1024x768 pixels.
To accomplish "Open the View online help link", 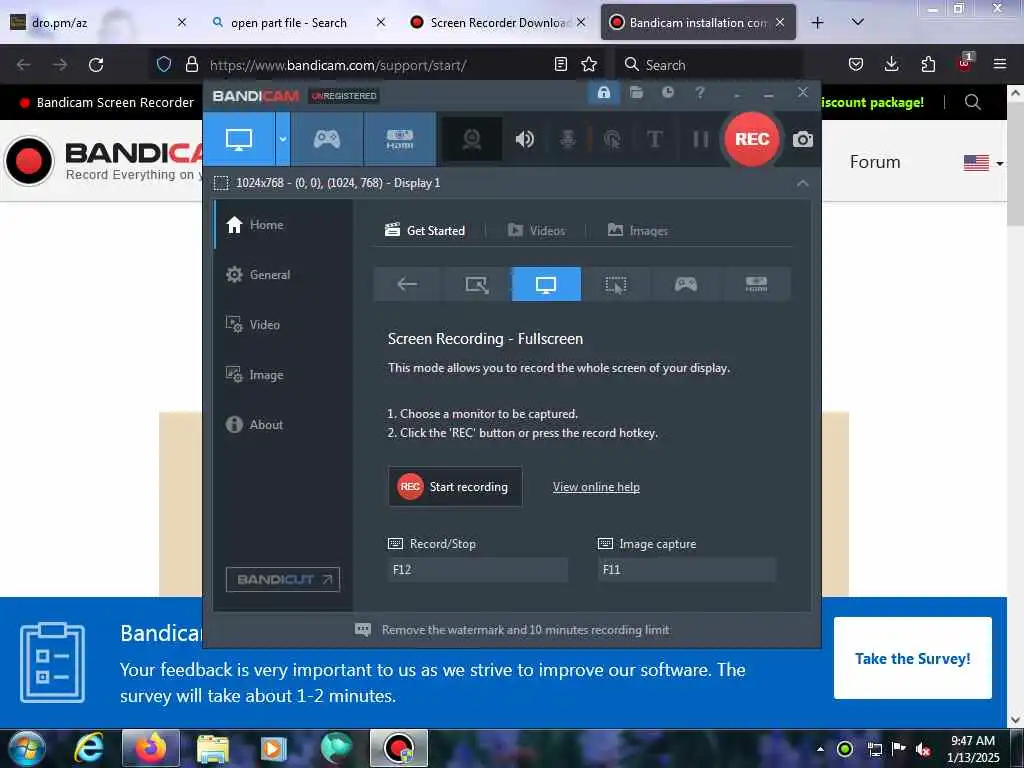I will tap(596, 487).
